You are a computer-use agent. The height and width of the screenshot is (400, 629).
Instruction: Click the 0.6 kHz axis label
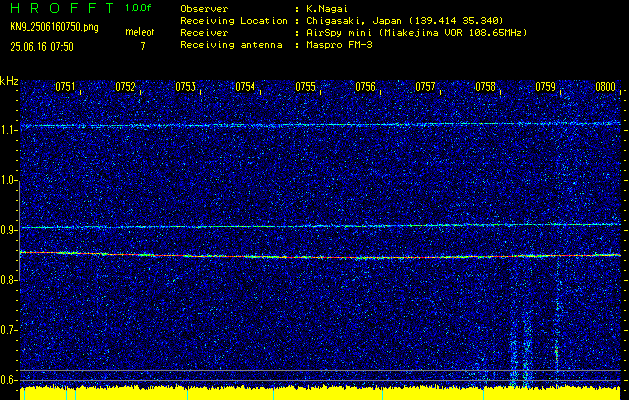(x=8, y=380)
